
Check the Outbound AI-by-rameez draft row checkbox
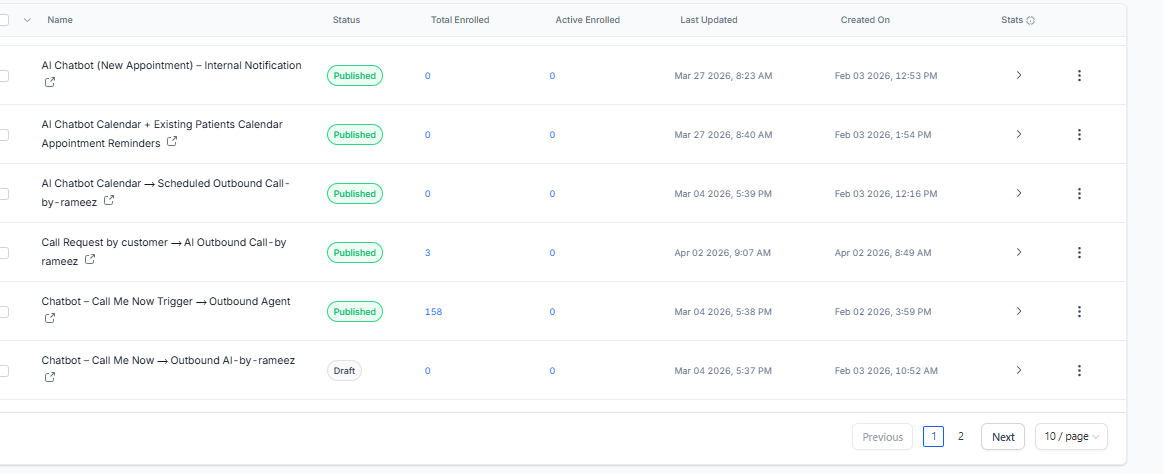coord(4,371)
